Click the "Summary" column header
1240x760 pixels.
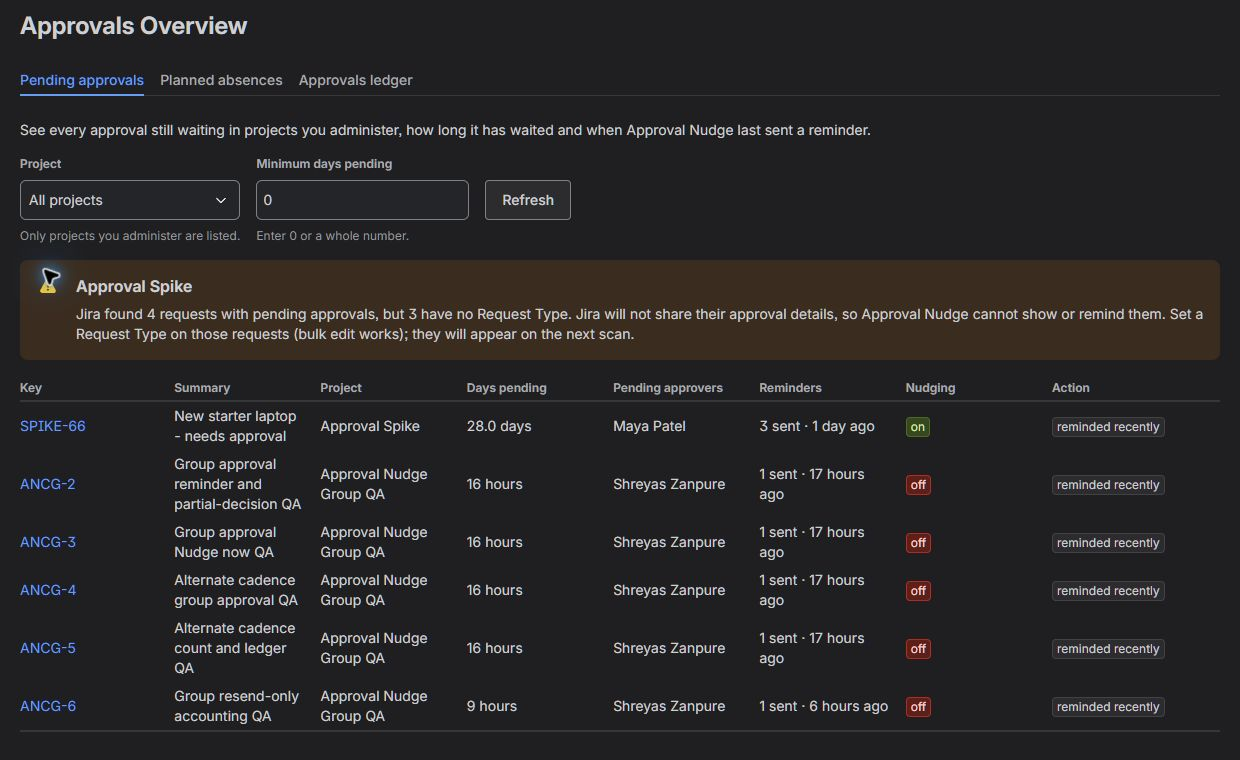[202, 388]
